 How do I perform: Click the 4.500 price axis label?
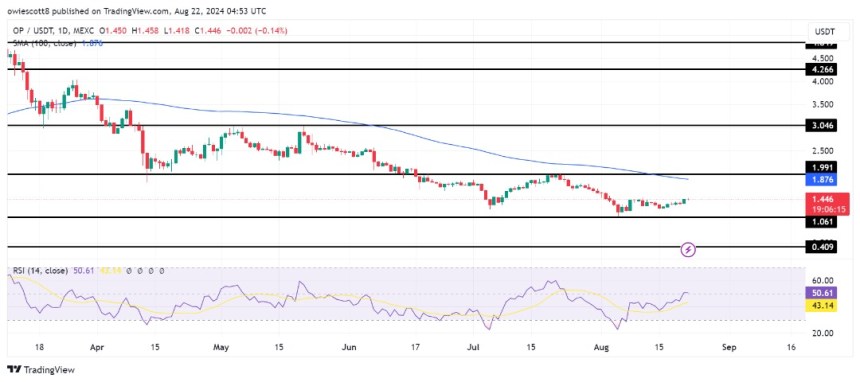(824, 58)
